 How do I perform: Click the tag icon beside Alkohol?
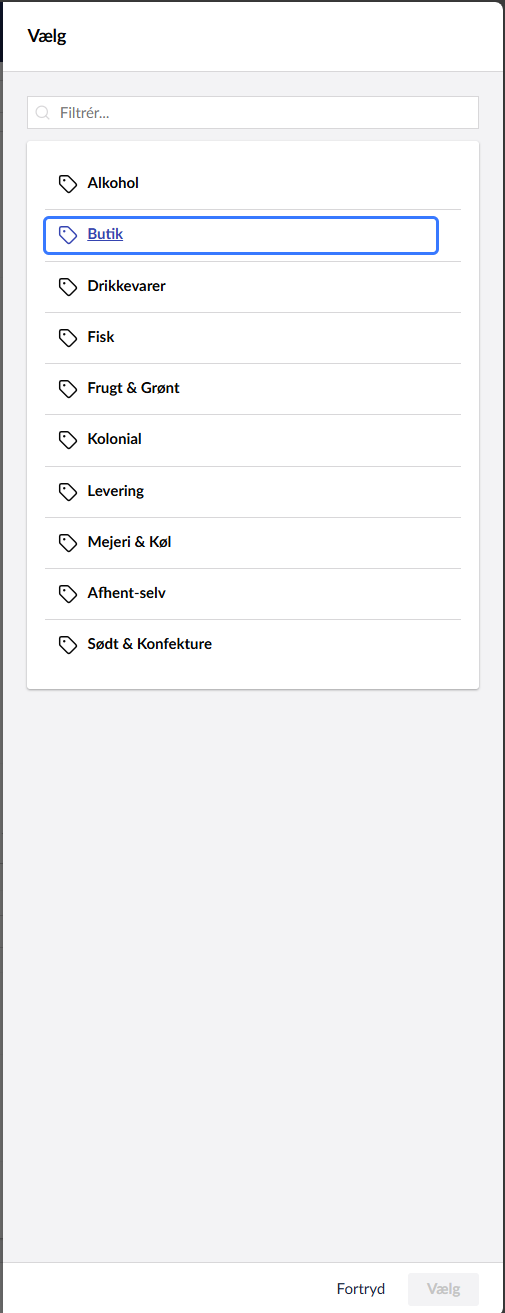tap(68, 184)
